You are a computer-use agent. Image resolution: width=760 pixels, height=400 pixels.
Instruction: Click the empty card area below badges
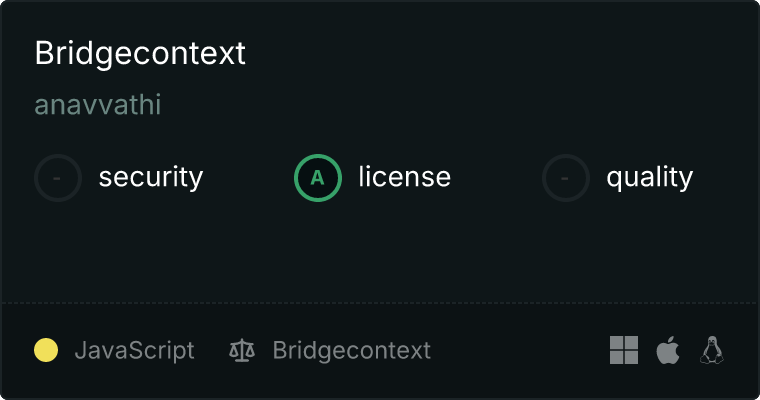[380, 250]
